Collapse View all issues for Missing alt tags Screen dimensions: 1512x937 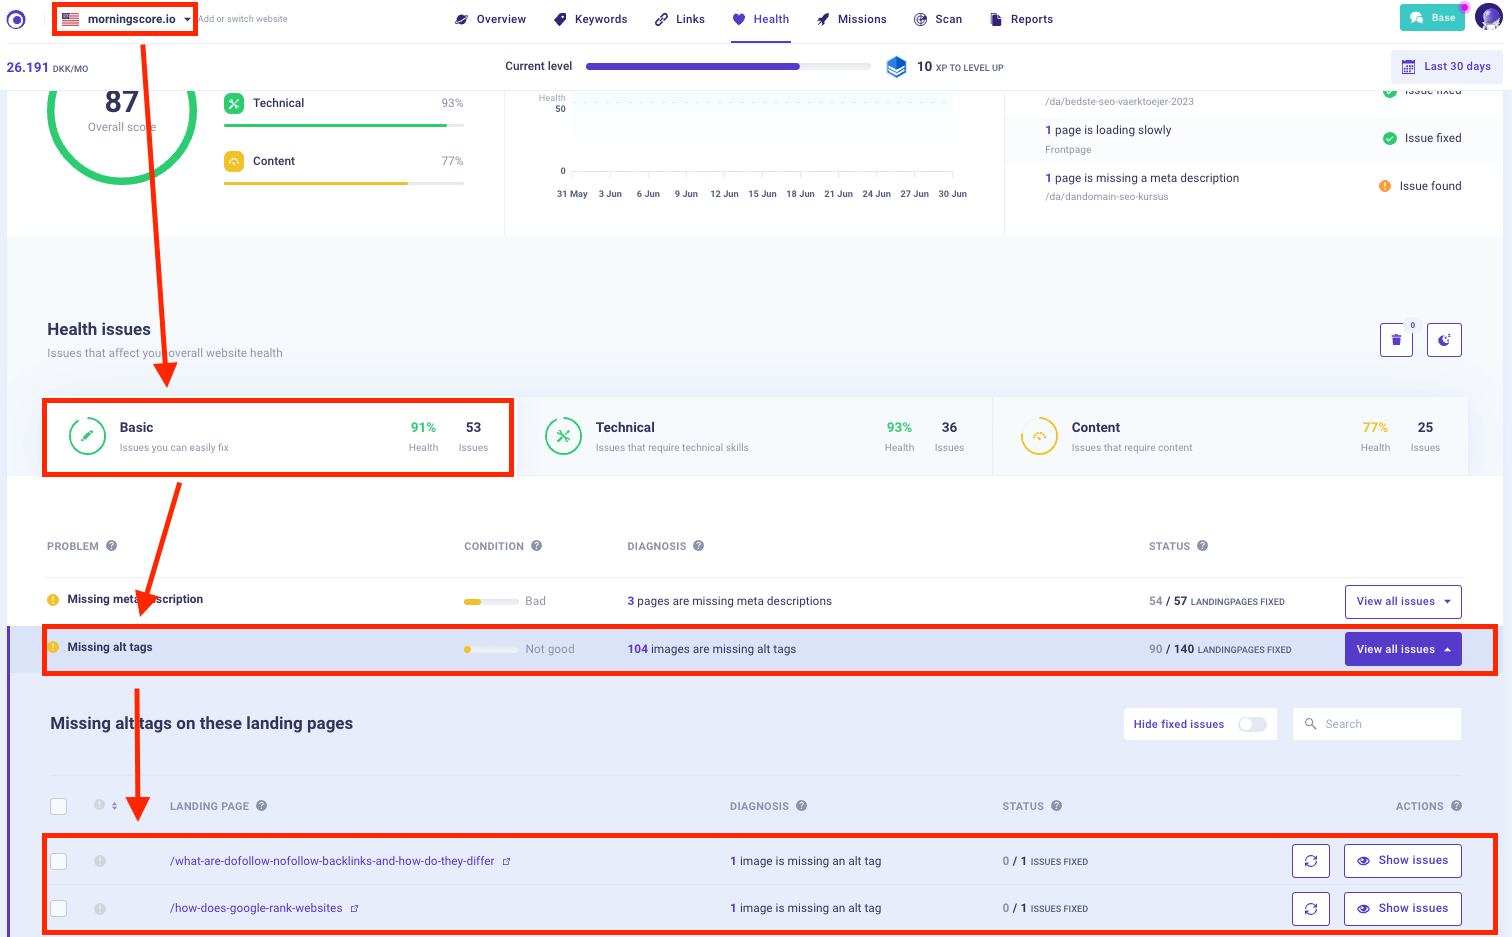(1403, 649)
